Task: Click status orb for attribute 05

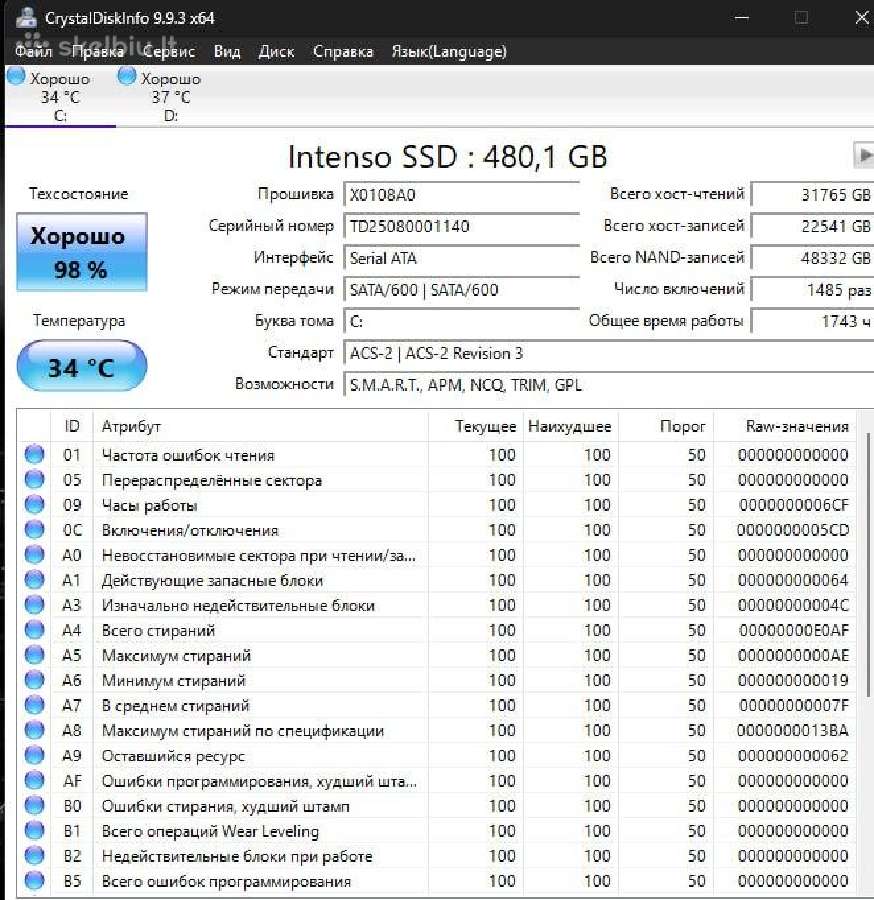Action: click(34, 479)
